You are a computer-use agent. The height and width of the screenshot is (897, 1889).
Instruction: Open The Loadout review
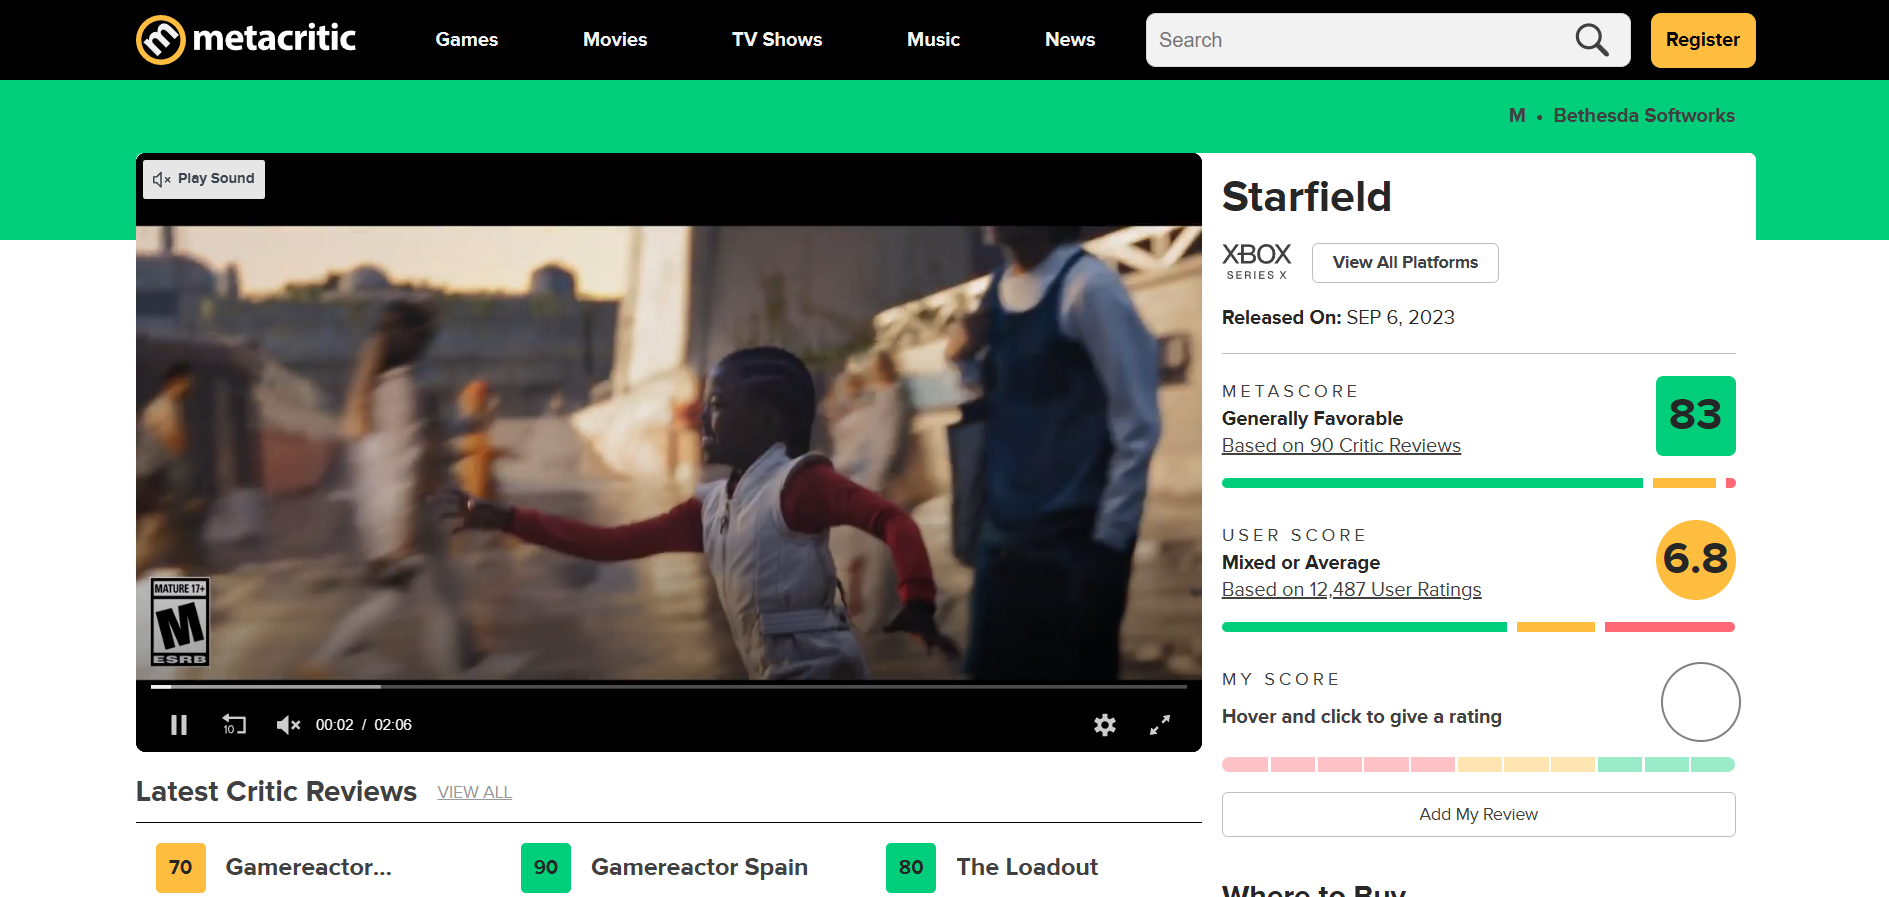click(1027, 867)
